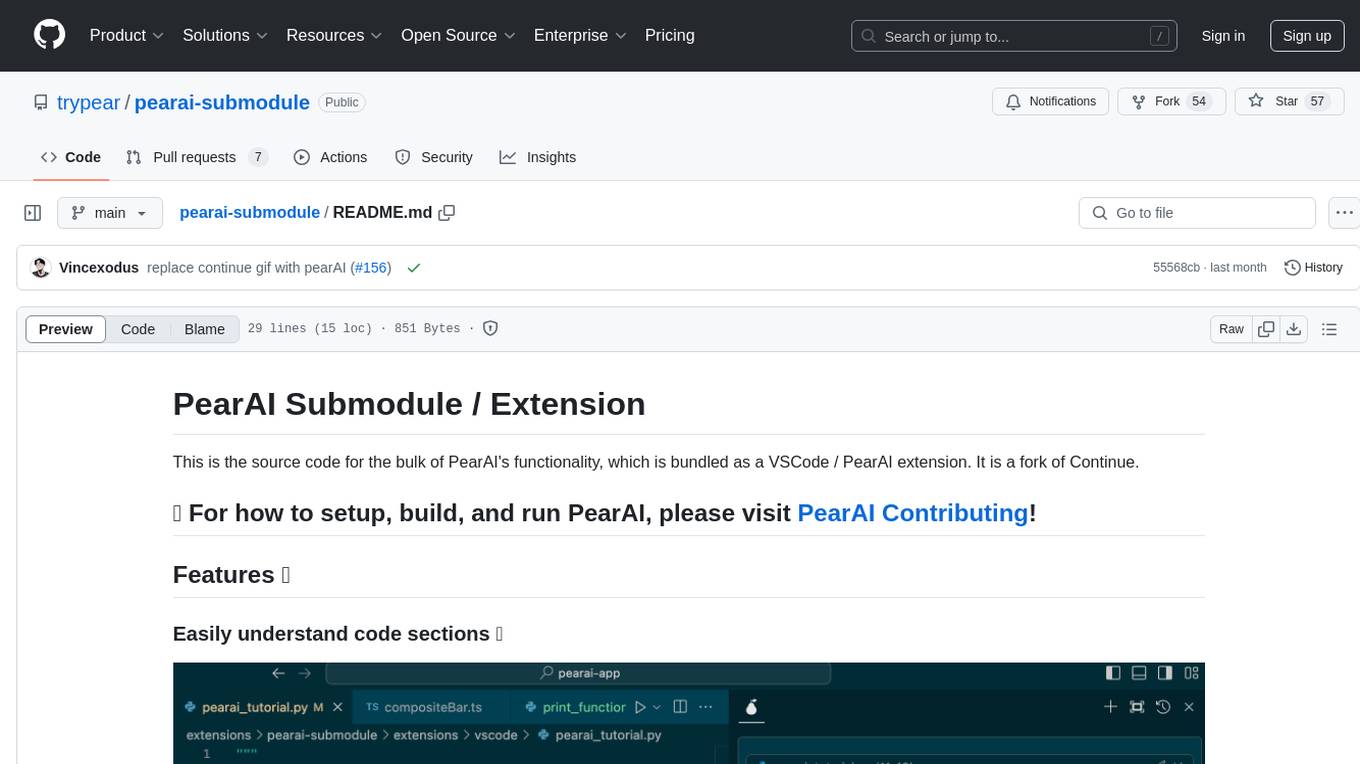The width and height of the screenshot is (1360, 764).
Task: Select the Blame view
Action: (204, 329)
